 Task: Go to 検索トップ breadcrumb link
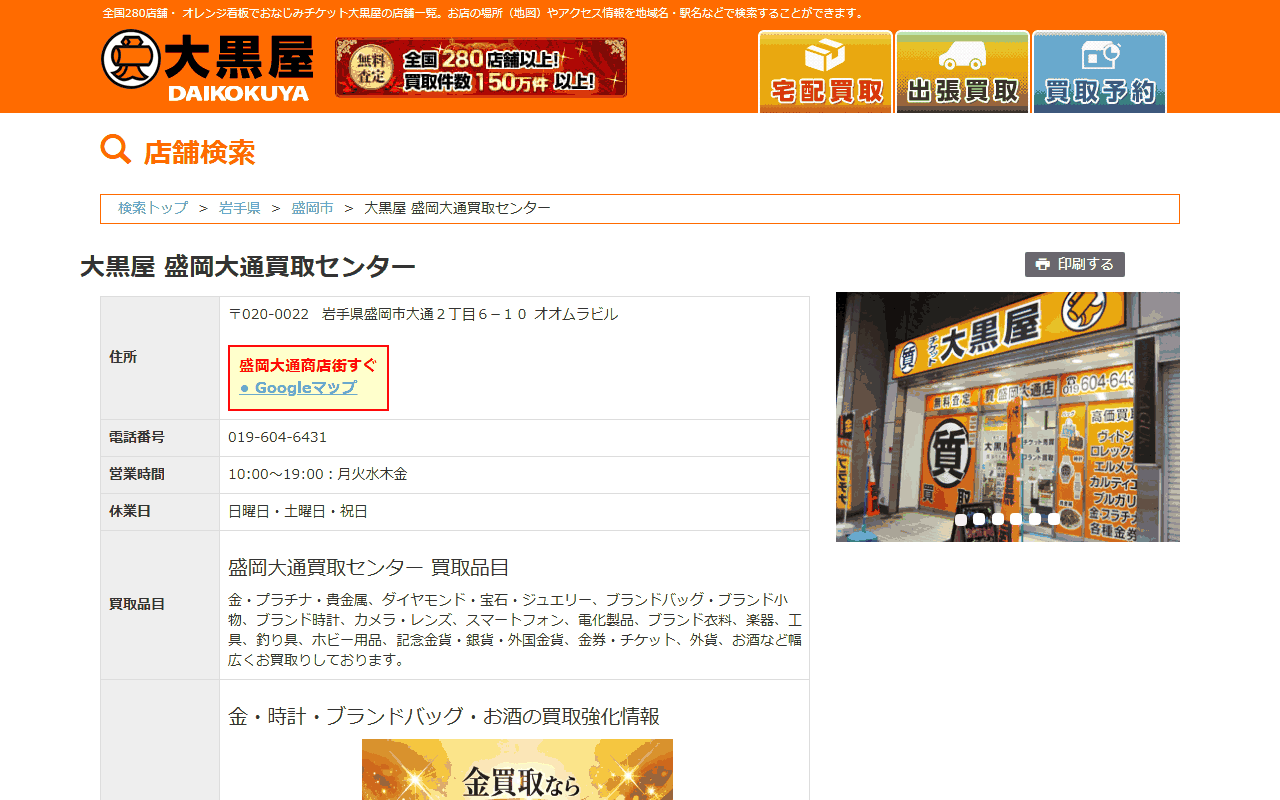point(153,208)
